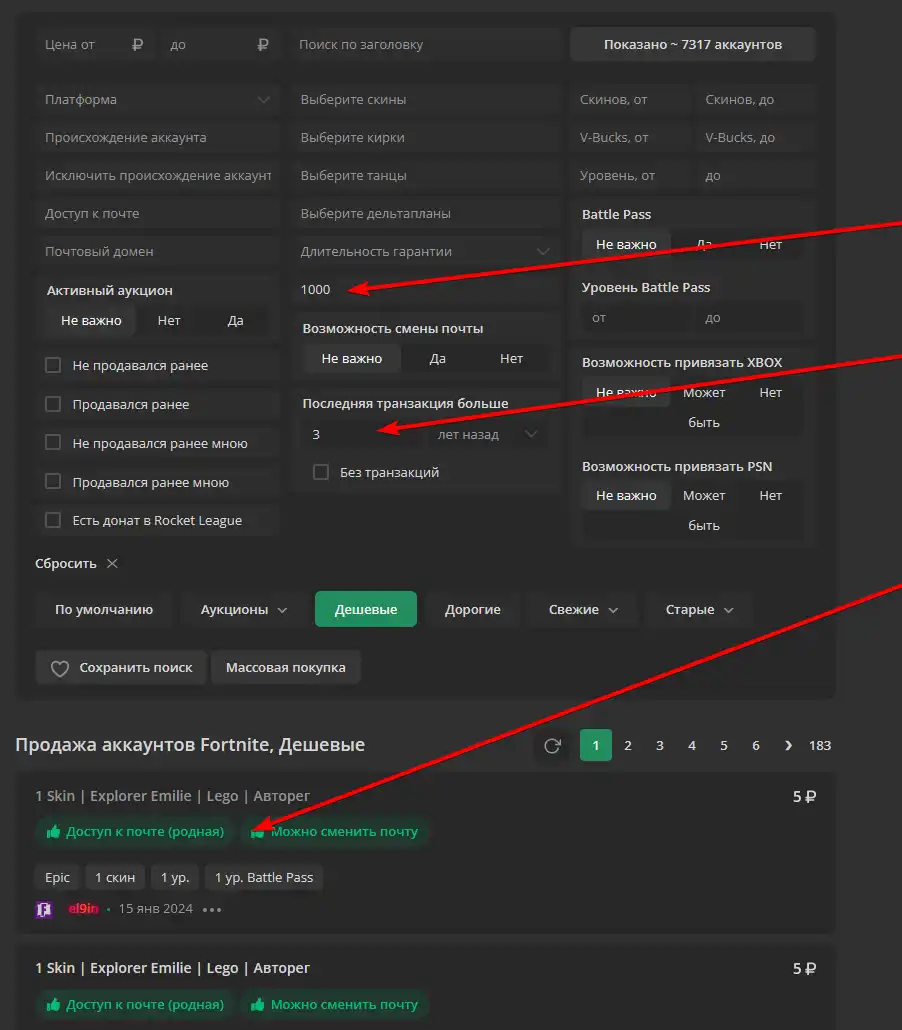Click the Поиск по заголовку input field
Viewport: 902px width, 1030px height.
click(x=425, y=45)
